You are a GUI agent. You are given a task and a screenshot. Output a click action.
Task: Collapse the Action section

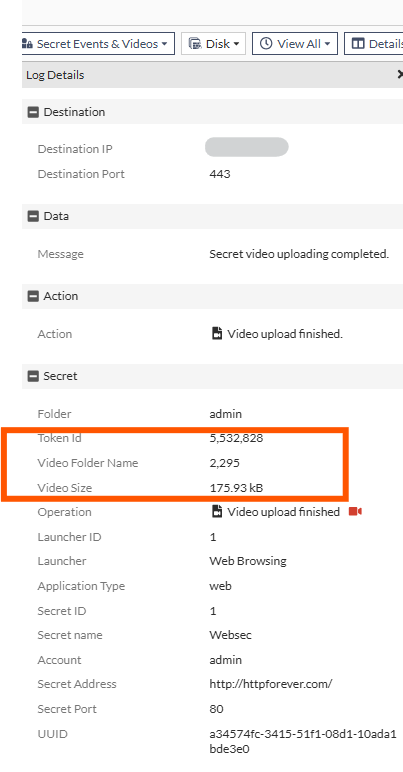point(33,296)
